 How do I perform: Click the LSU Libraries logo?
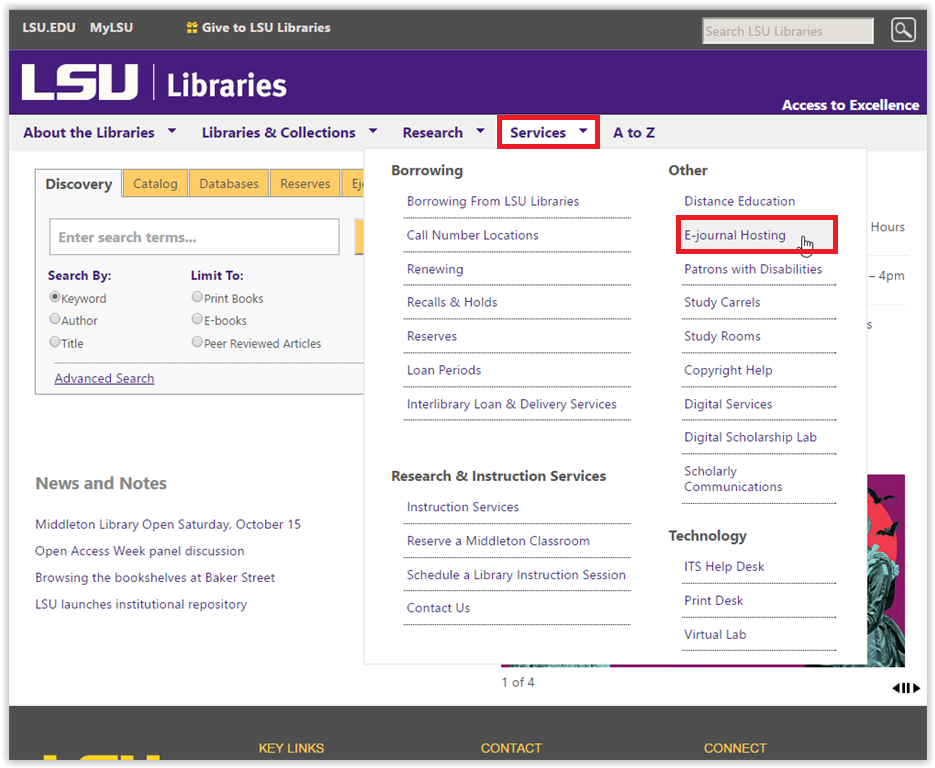click(x=154, y=82)
